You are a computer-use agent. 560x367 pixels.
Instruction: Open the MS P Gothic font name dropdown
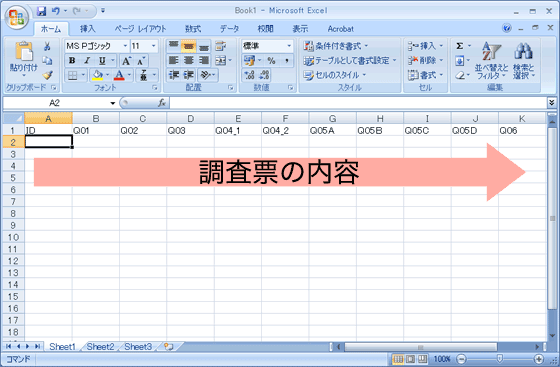coord(125,46)
